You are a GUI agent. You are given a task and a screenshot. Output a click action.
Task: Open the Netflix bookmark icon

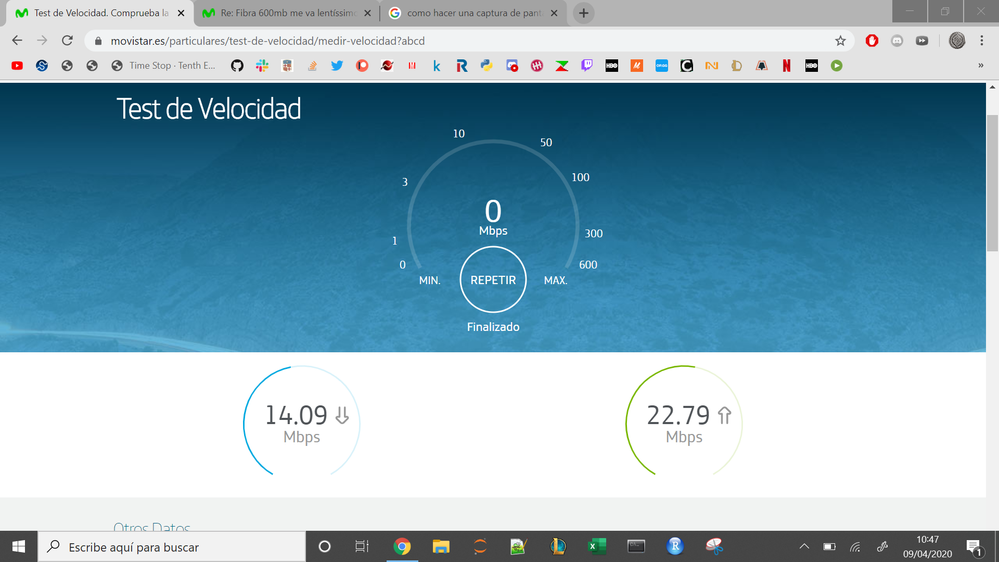pos(787,66)
